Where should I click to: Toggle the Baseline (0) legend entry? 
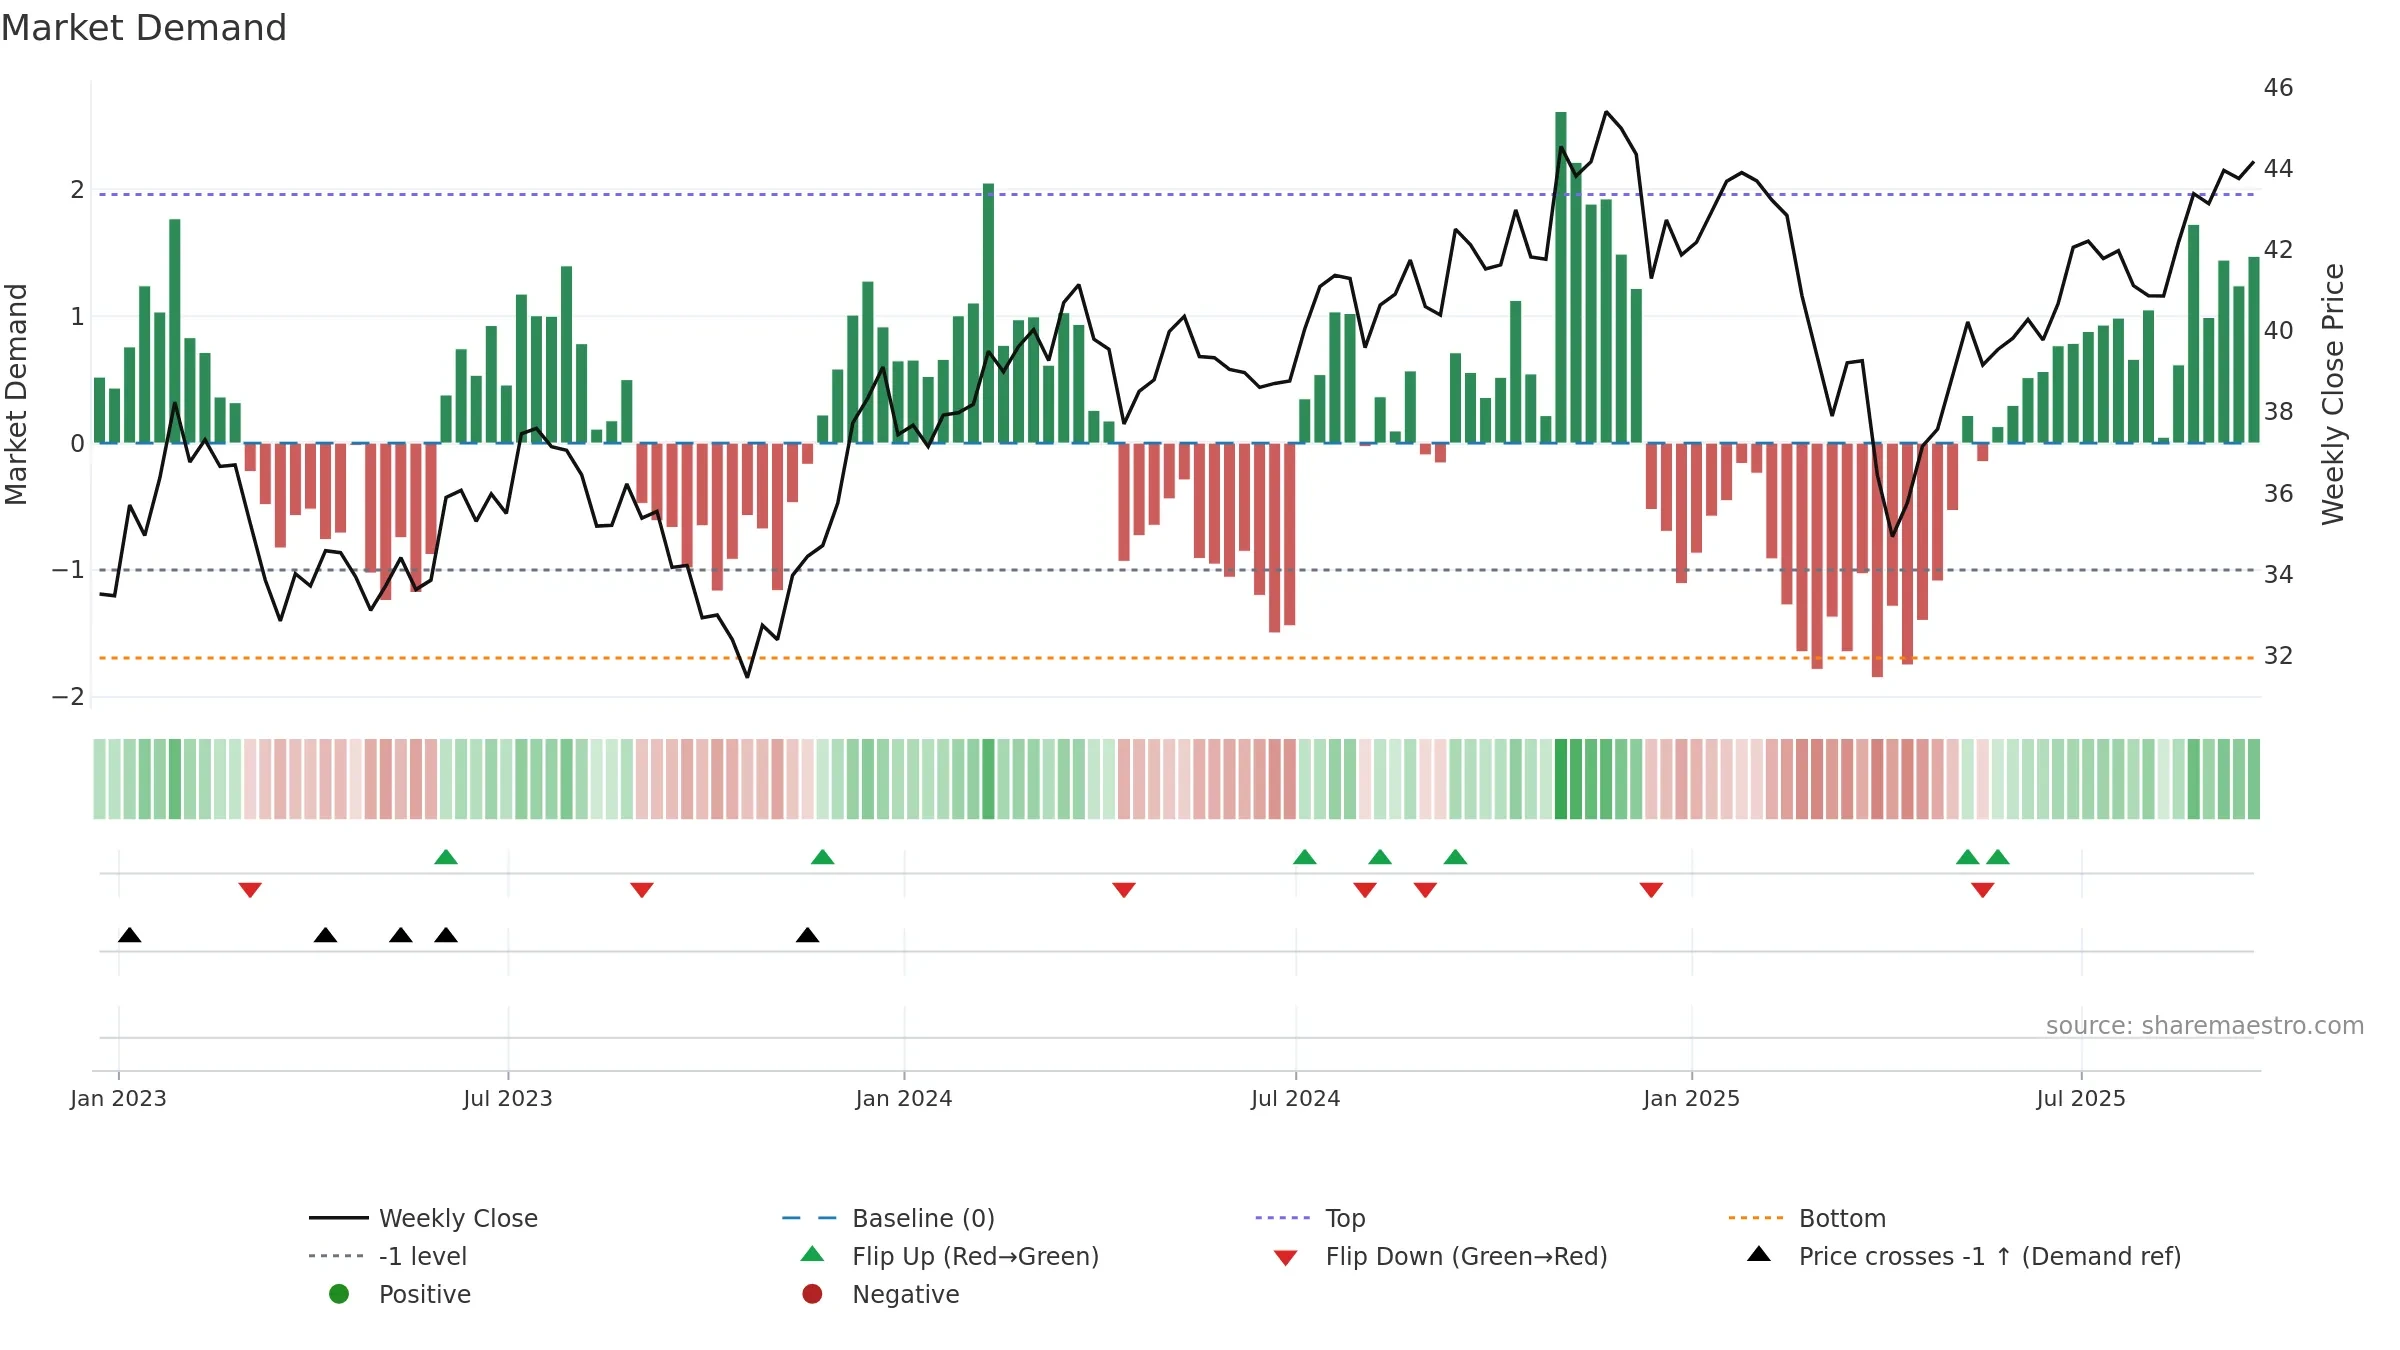(x=888, y=1218)
